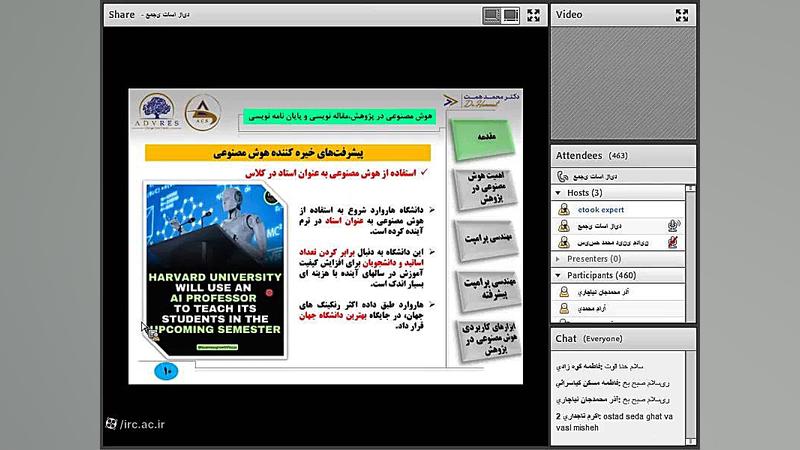800x450 pixels.
Task: Click the host avatar icon beside etook expert
Action: point(564,209)
